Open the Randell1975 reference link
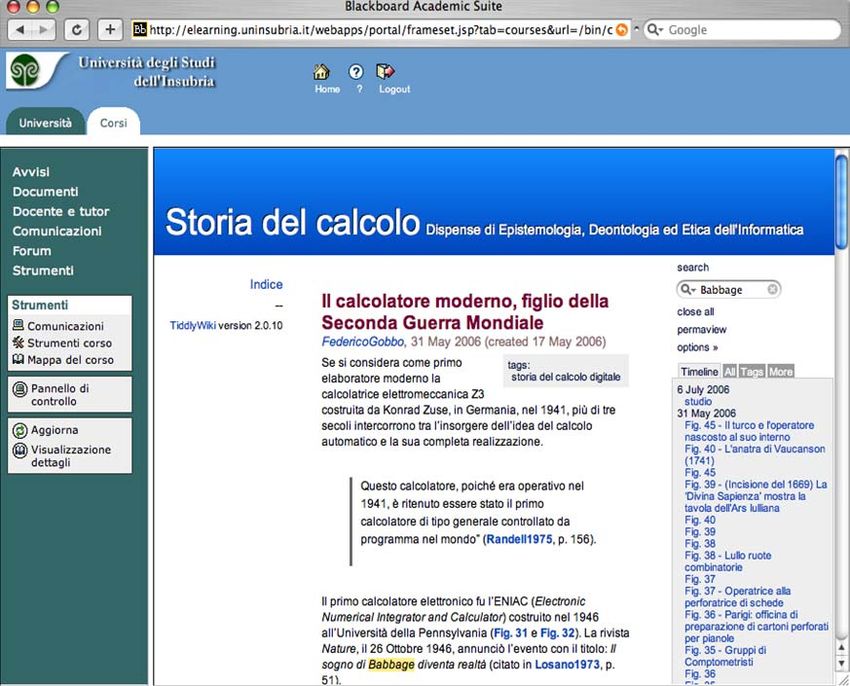The image size is (850, 686). click(519, 539)
